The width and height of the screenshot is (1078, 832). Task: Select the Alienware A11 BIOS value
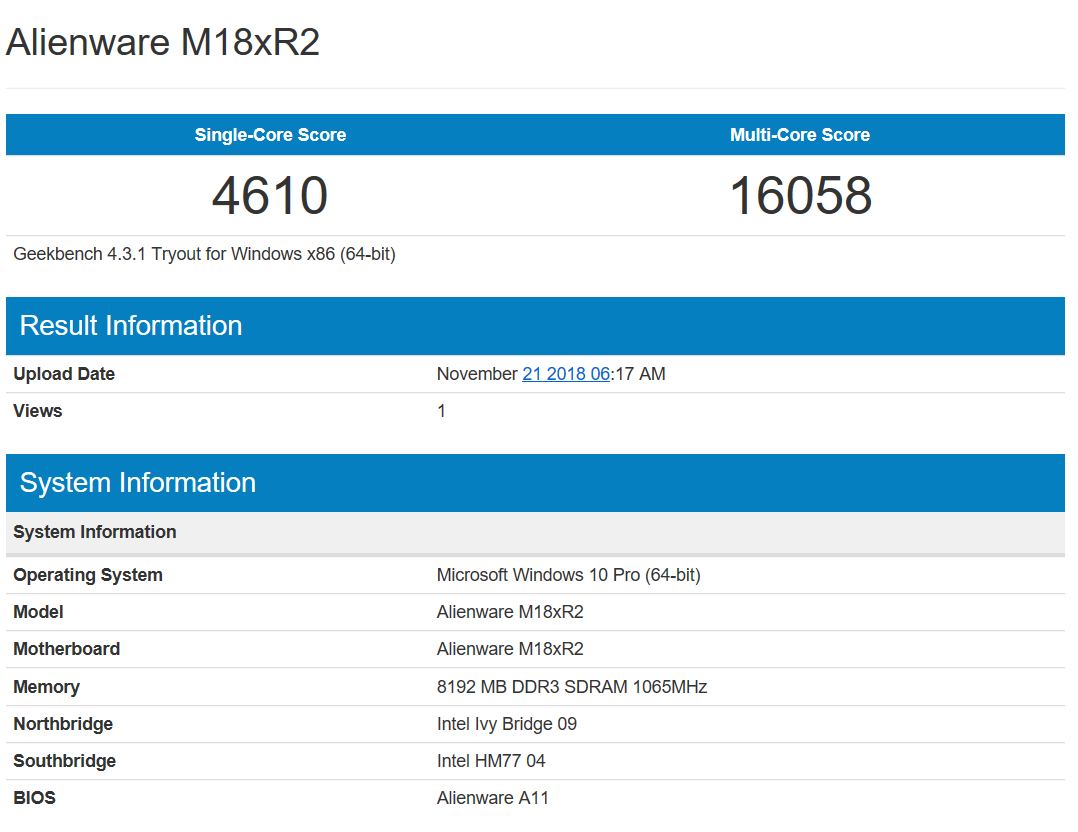click(x=493, y=798)
